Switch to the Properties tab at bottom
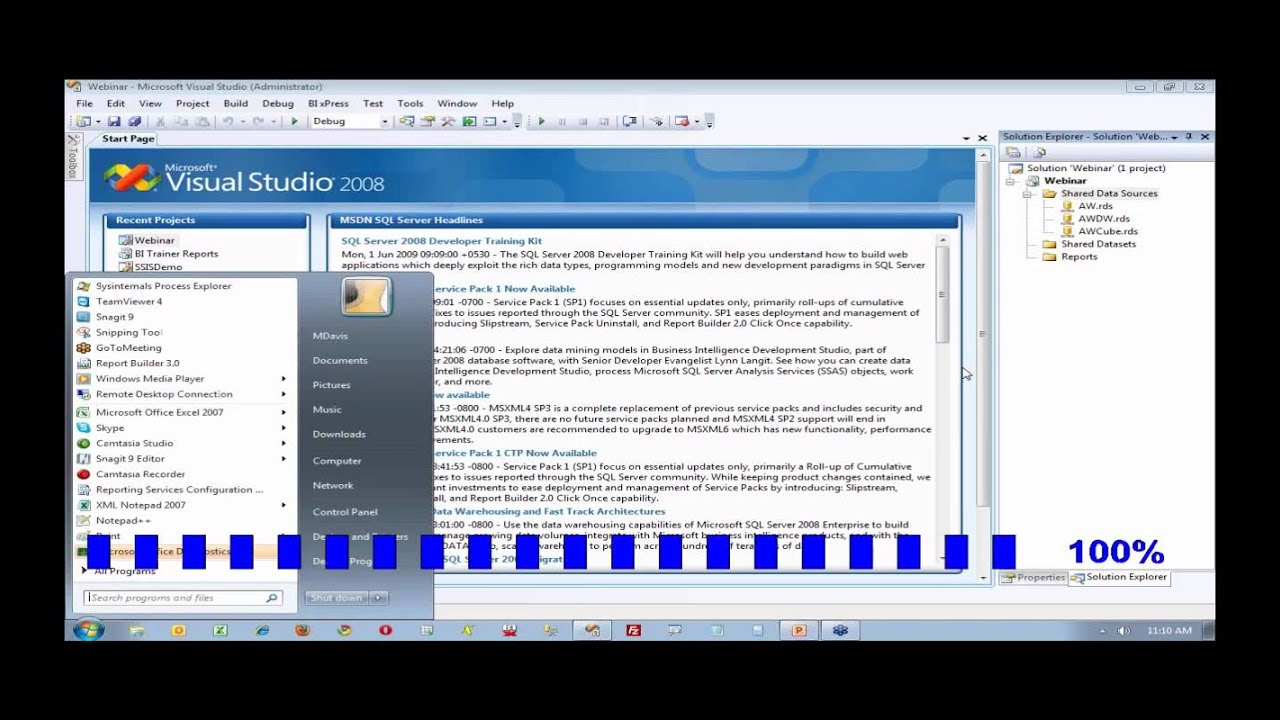Screen dimensions: 1280x720 [1034, 577]
